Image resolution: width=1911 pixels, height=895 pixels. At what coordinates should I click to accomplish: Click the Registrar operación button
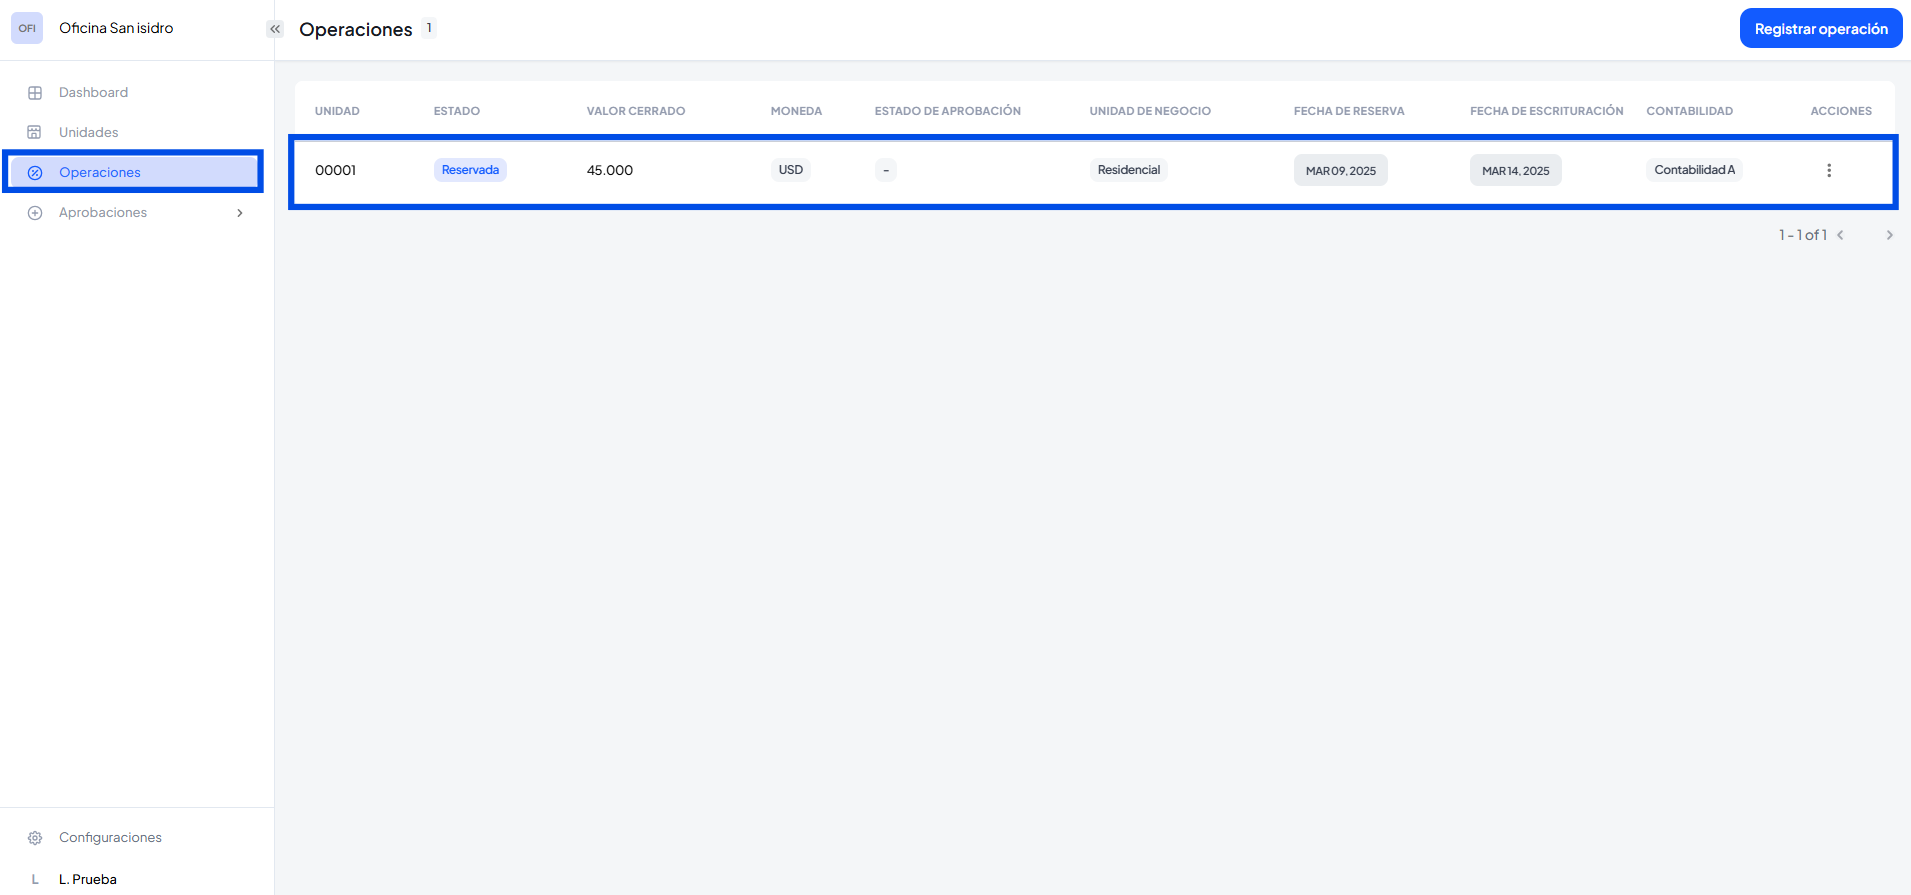pyautogui.click(x=1820, y=29)
